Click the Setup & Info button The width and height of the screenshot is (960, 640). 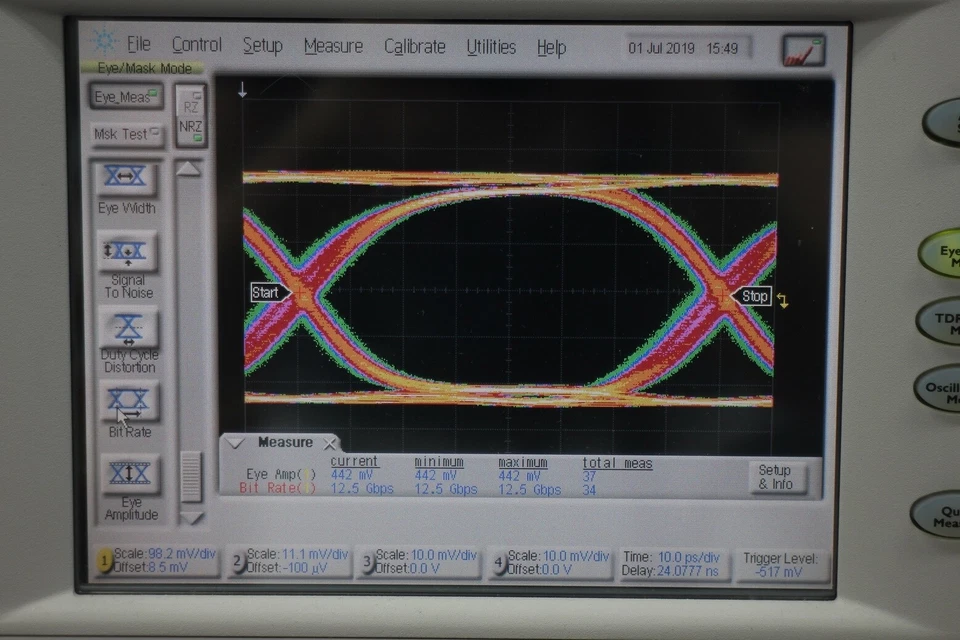[x=777, y=478]
